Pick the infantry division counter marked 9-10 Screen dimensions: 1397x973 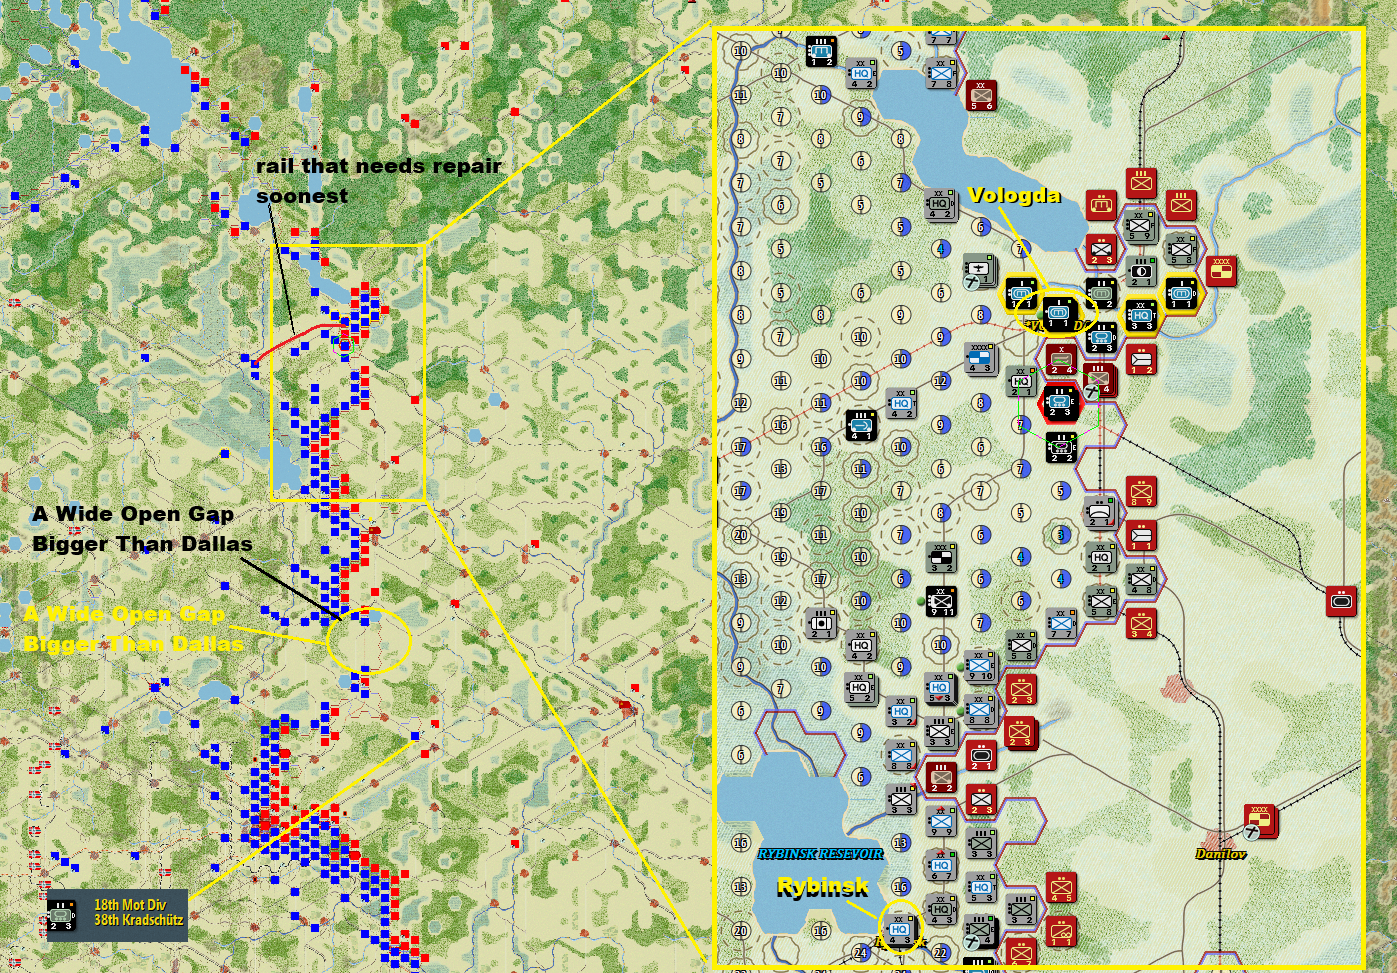pos(980,666)
